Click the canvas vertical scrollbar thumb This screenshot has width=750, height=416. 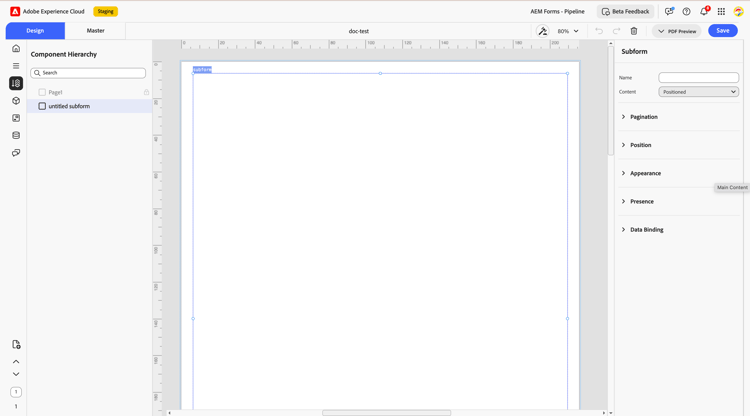[610, 100]
